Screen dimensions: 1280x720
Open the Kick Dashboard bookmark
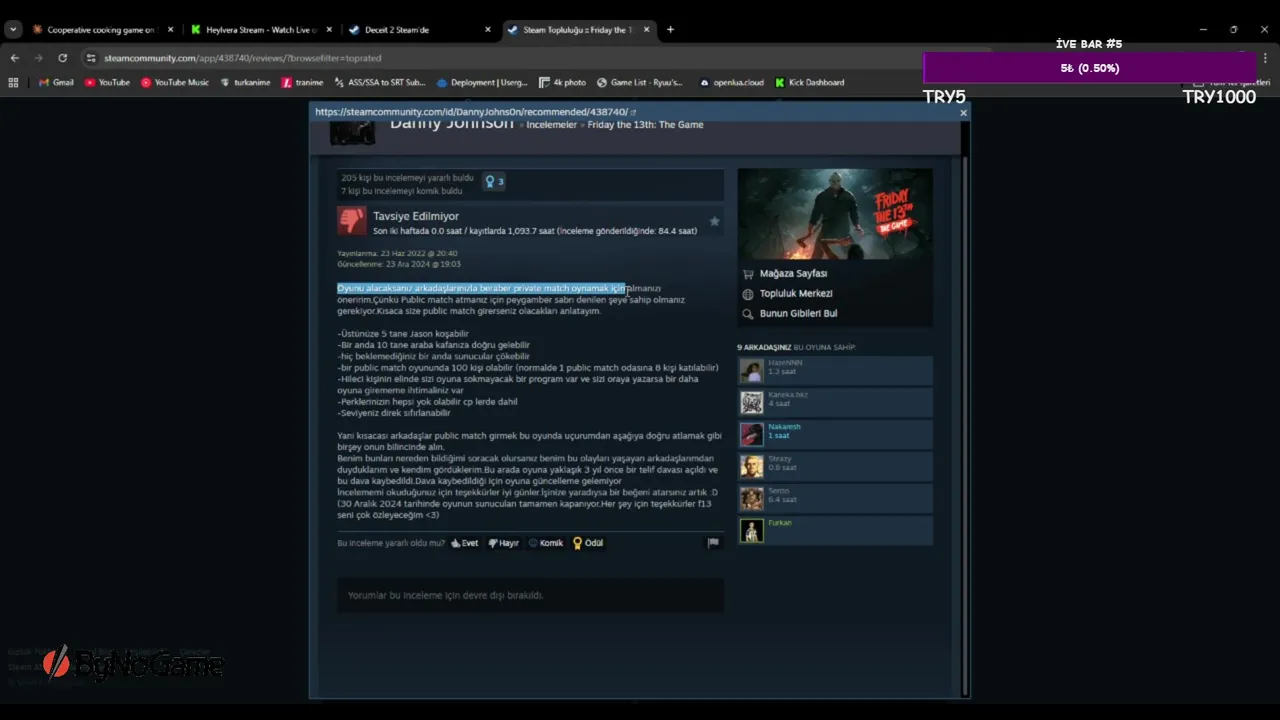pos(810,83)
